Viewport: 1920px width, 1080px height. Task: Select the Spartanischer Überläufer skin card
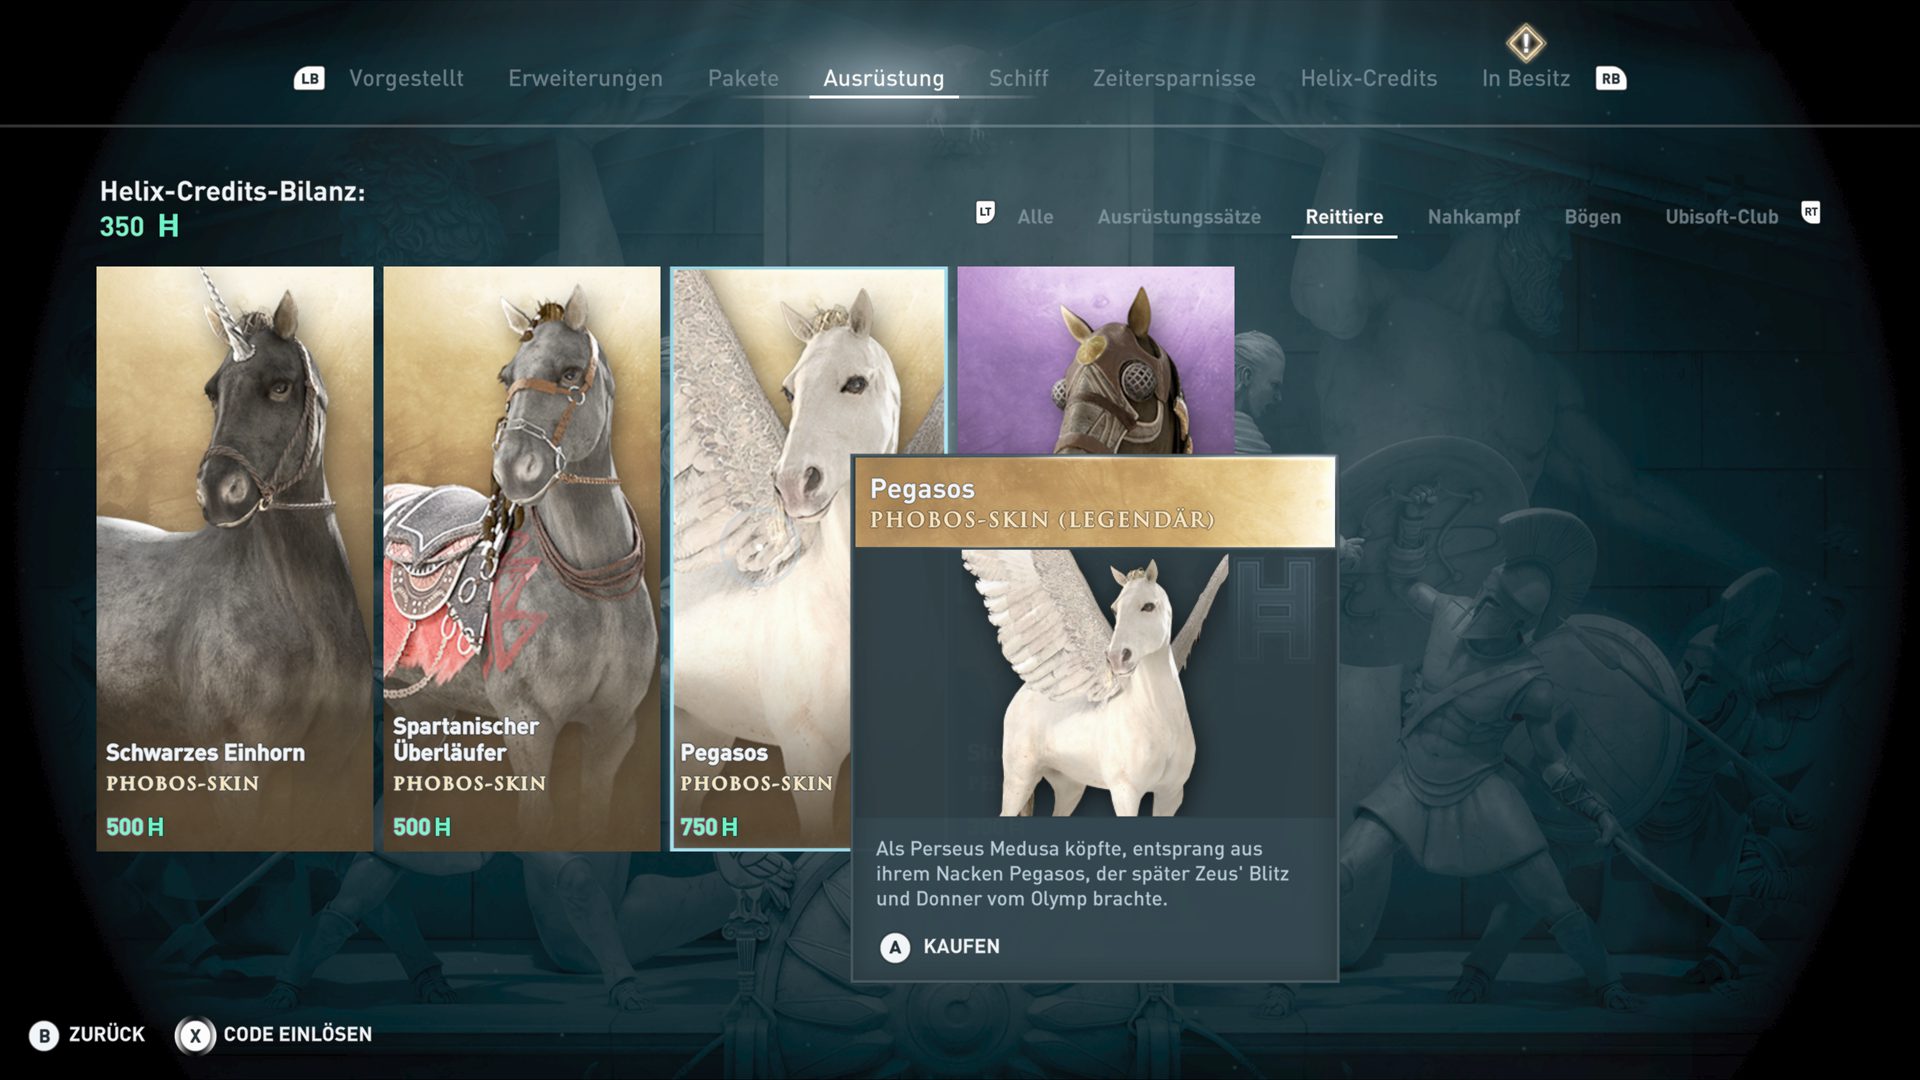(522, 558)
